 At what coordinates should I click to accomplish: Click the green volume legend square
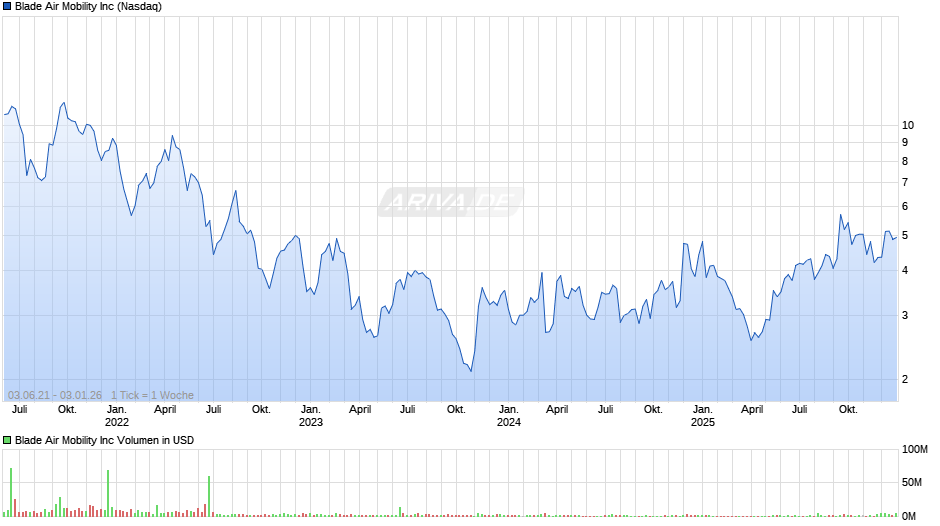(x=7, y=440)
